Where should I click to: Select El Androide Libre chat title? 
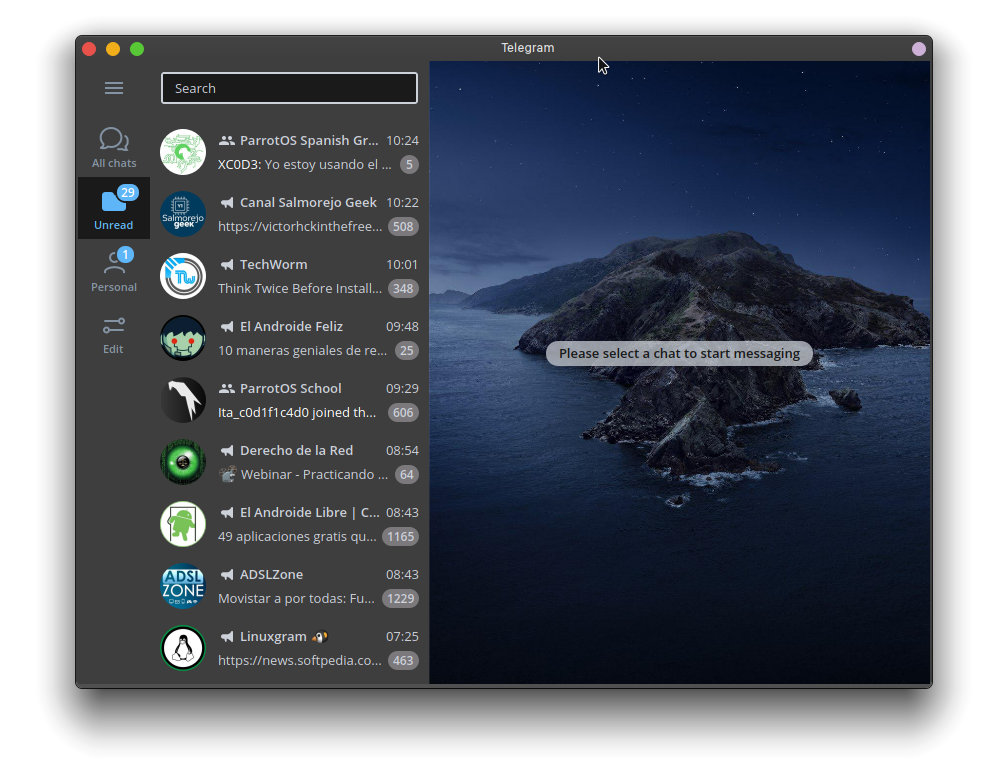pos(309,512)
